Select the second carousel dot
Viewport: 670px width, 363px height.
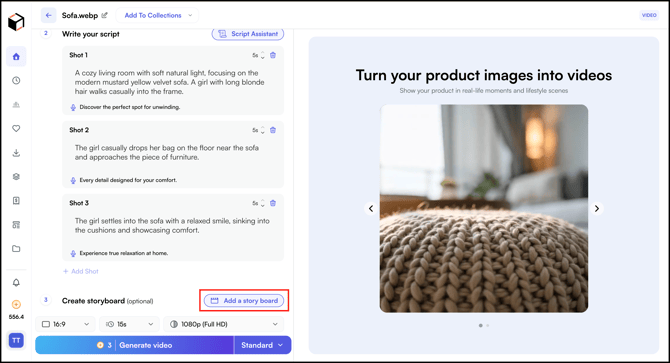(488, 325)
